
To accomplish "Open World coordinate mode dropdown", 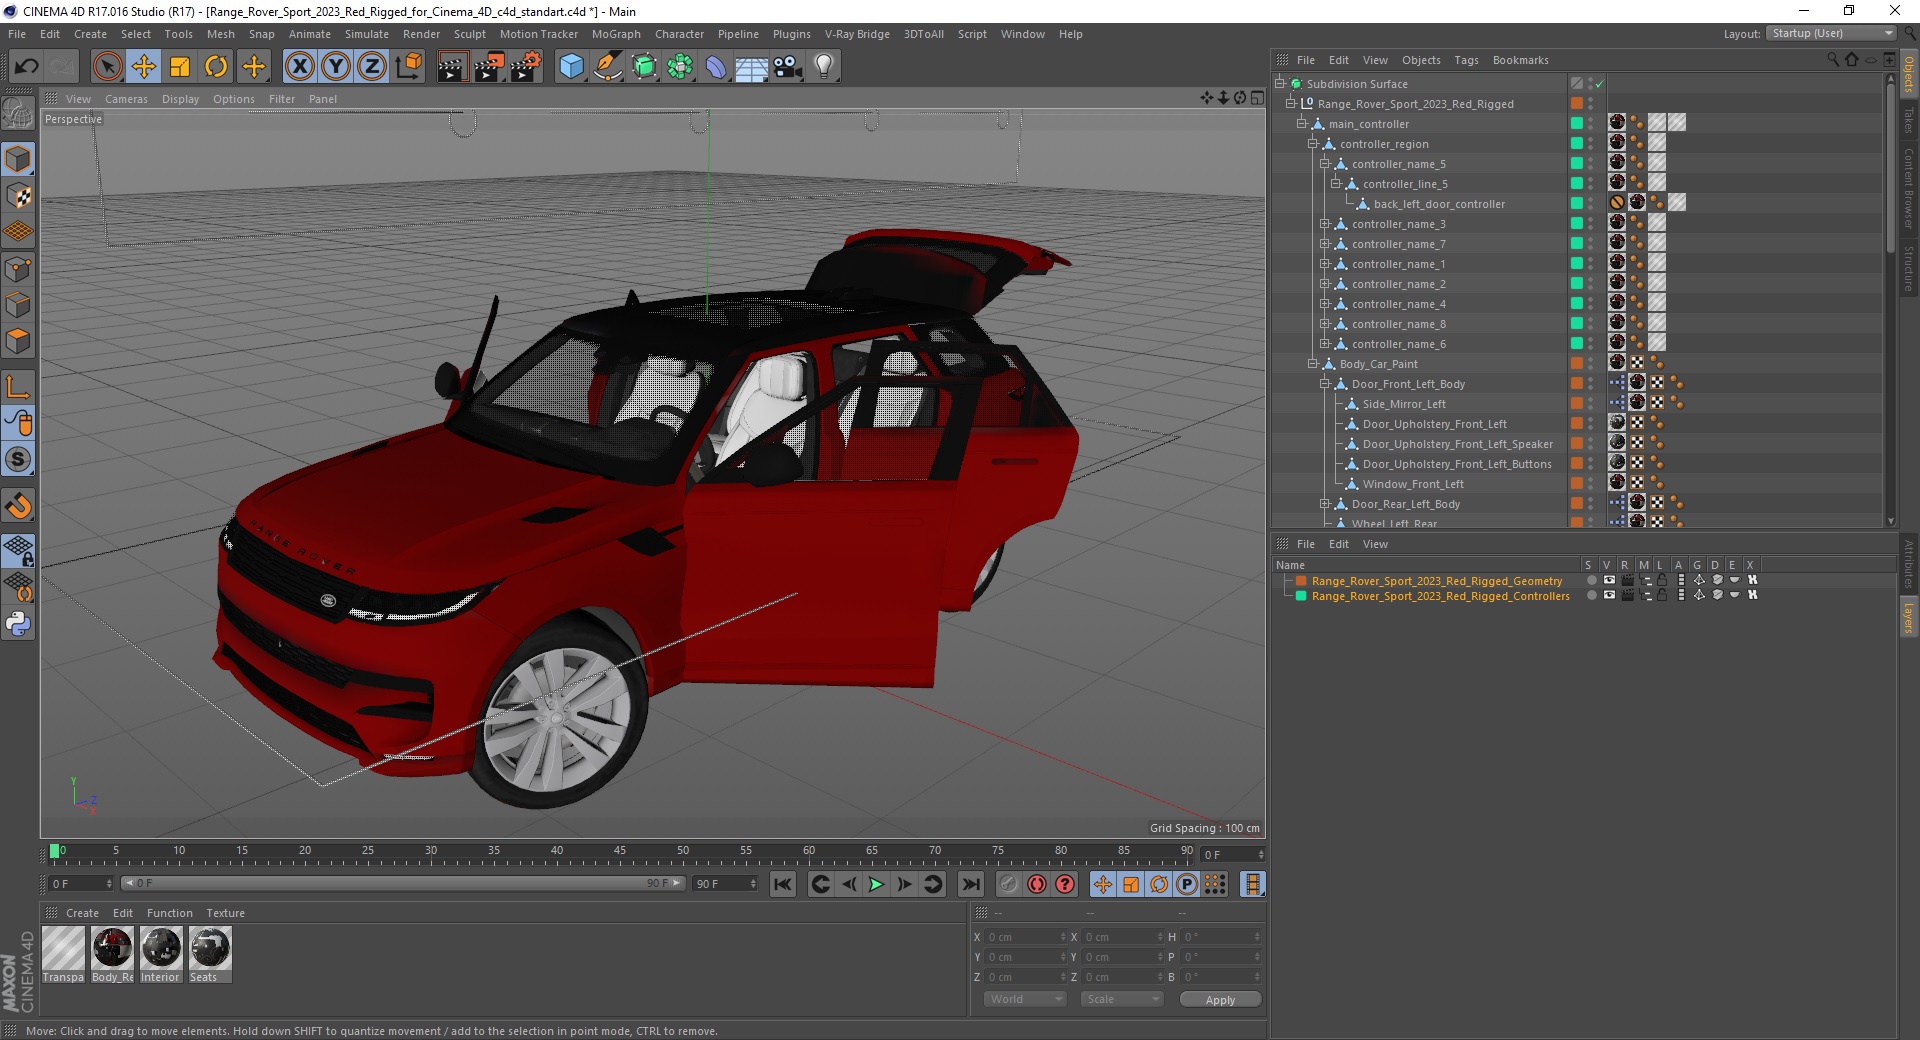I will point(1026,999).
